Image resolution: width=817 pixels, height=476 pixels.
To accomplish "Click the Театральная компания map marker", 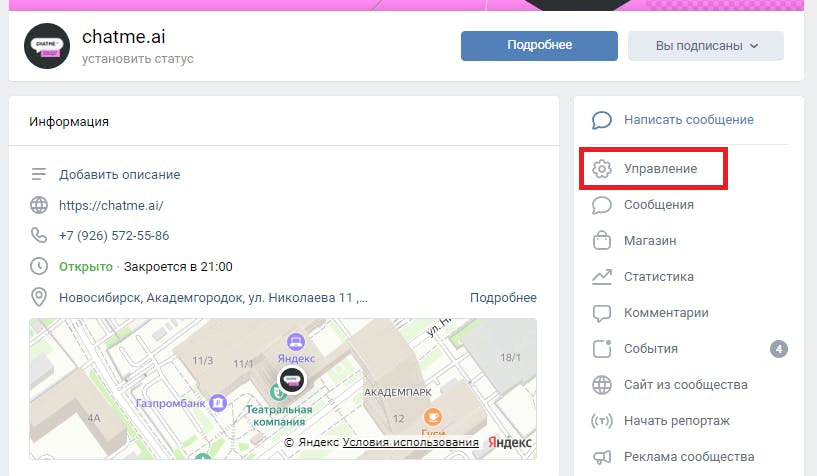I will point(276,392).
